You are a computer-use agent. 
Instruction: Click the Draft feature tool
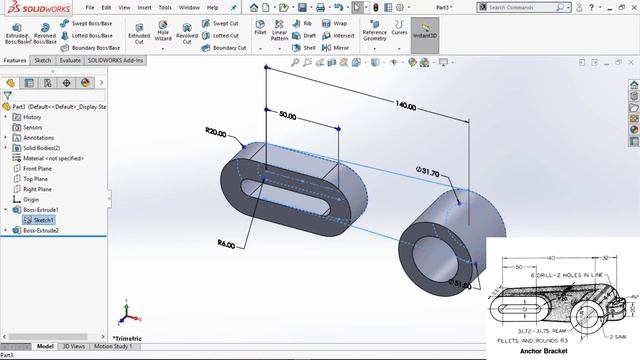(x=304, y=36)
